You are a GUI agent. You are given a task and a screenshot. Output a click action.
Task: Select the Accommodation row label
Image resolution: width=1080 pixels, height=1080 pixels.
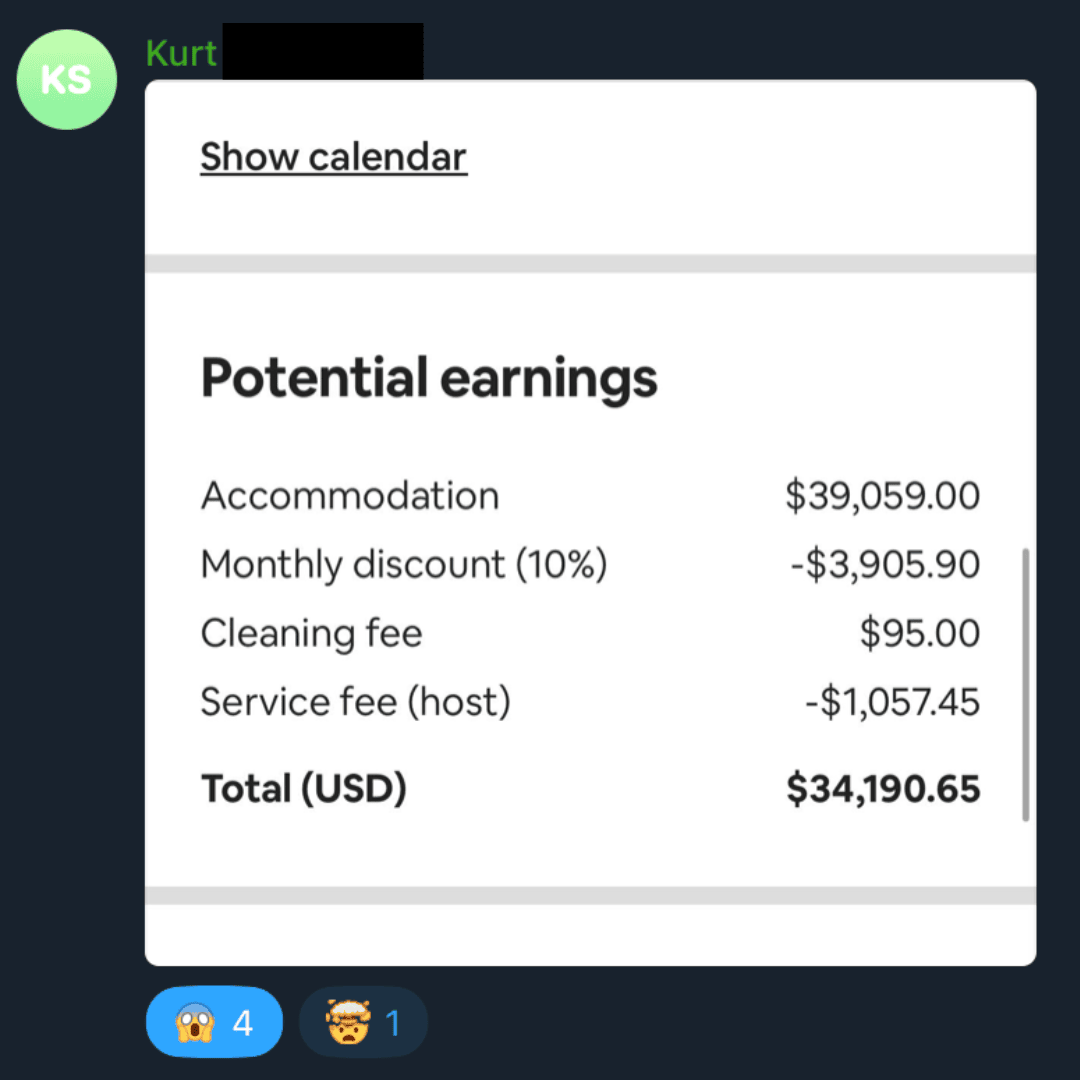click(x=350, y=495)
